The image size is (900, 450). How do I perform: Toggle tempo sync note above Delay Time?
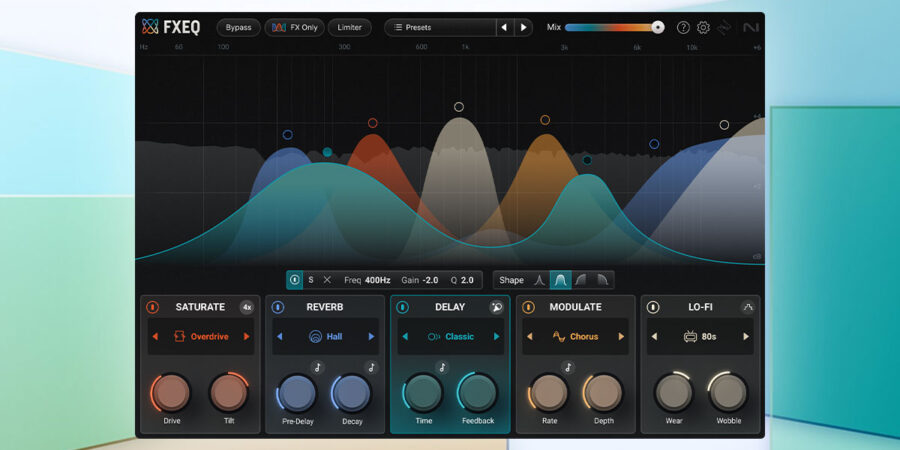click(442, 367)
